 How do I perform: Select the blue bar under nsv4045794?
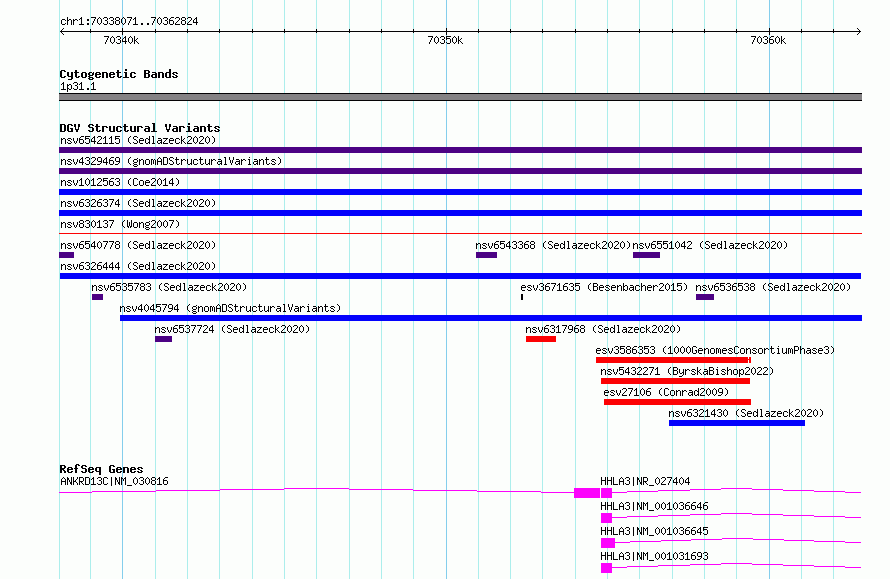[x=491, y=318]
